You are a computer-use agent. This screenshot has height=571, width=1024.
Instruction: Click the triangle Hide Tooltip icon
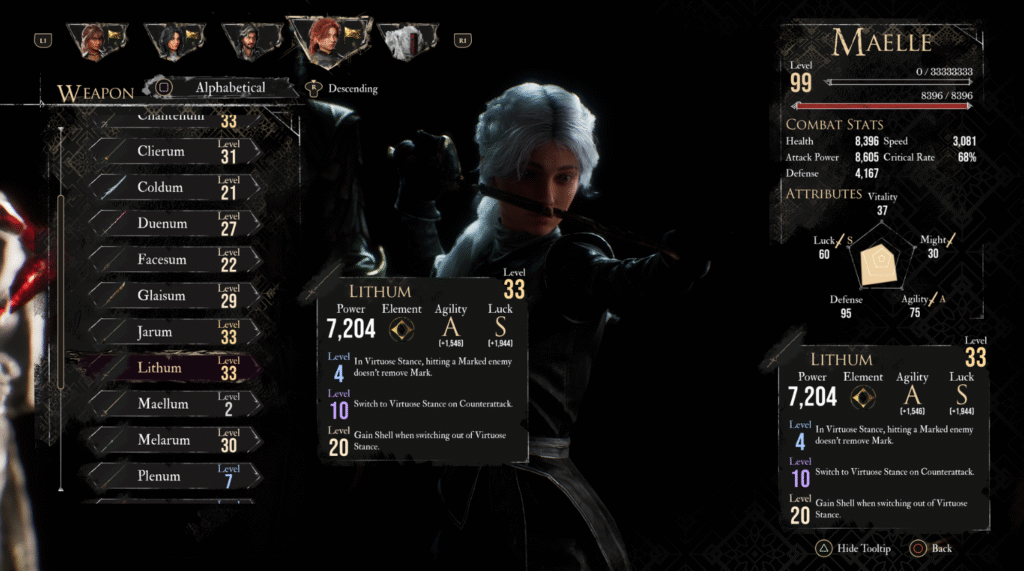824,548
